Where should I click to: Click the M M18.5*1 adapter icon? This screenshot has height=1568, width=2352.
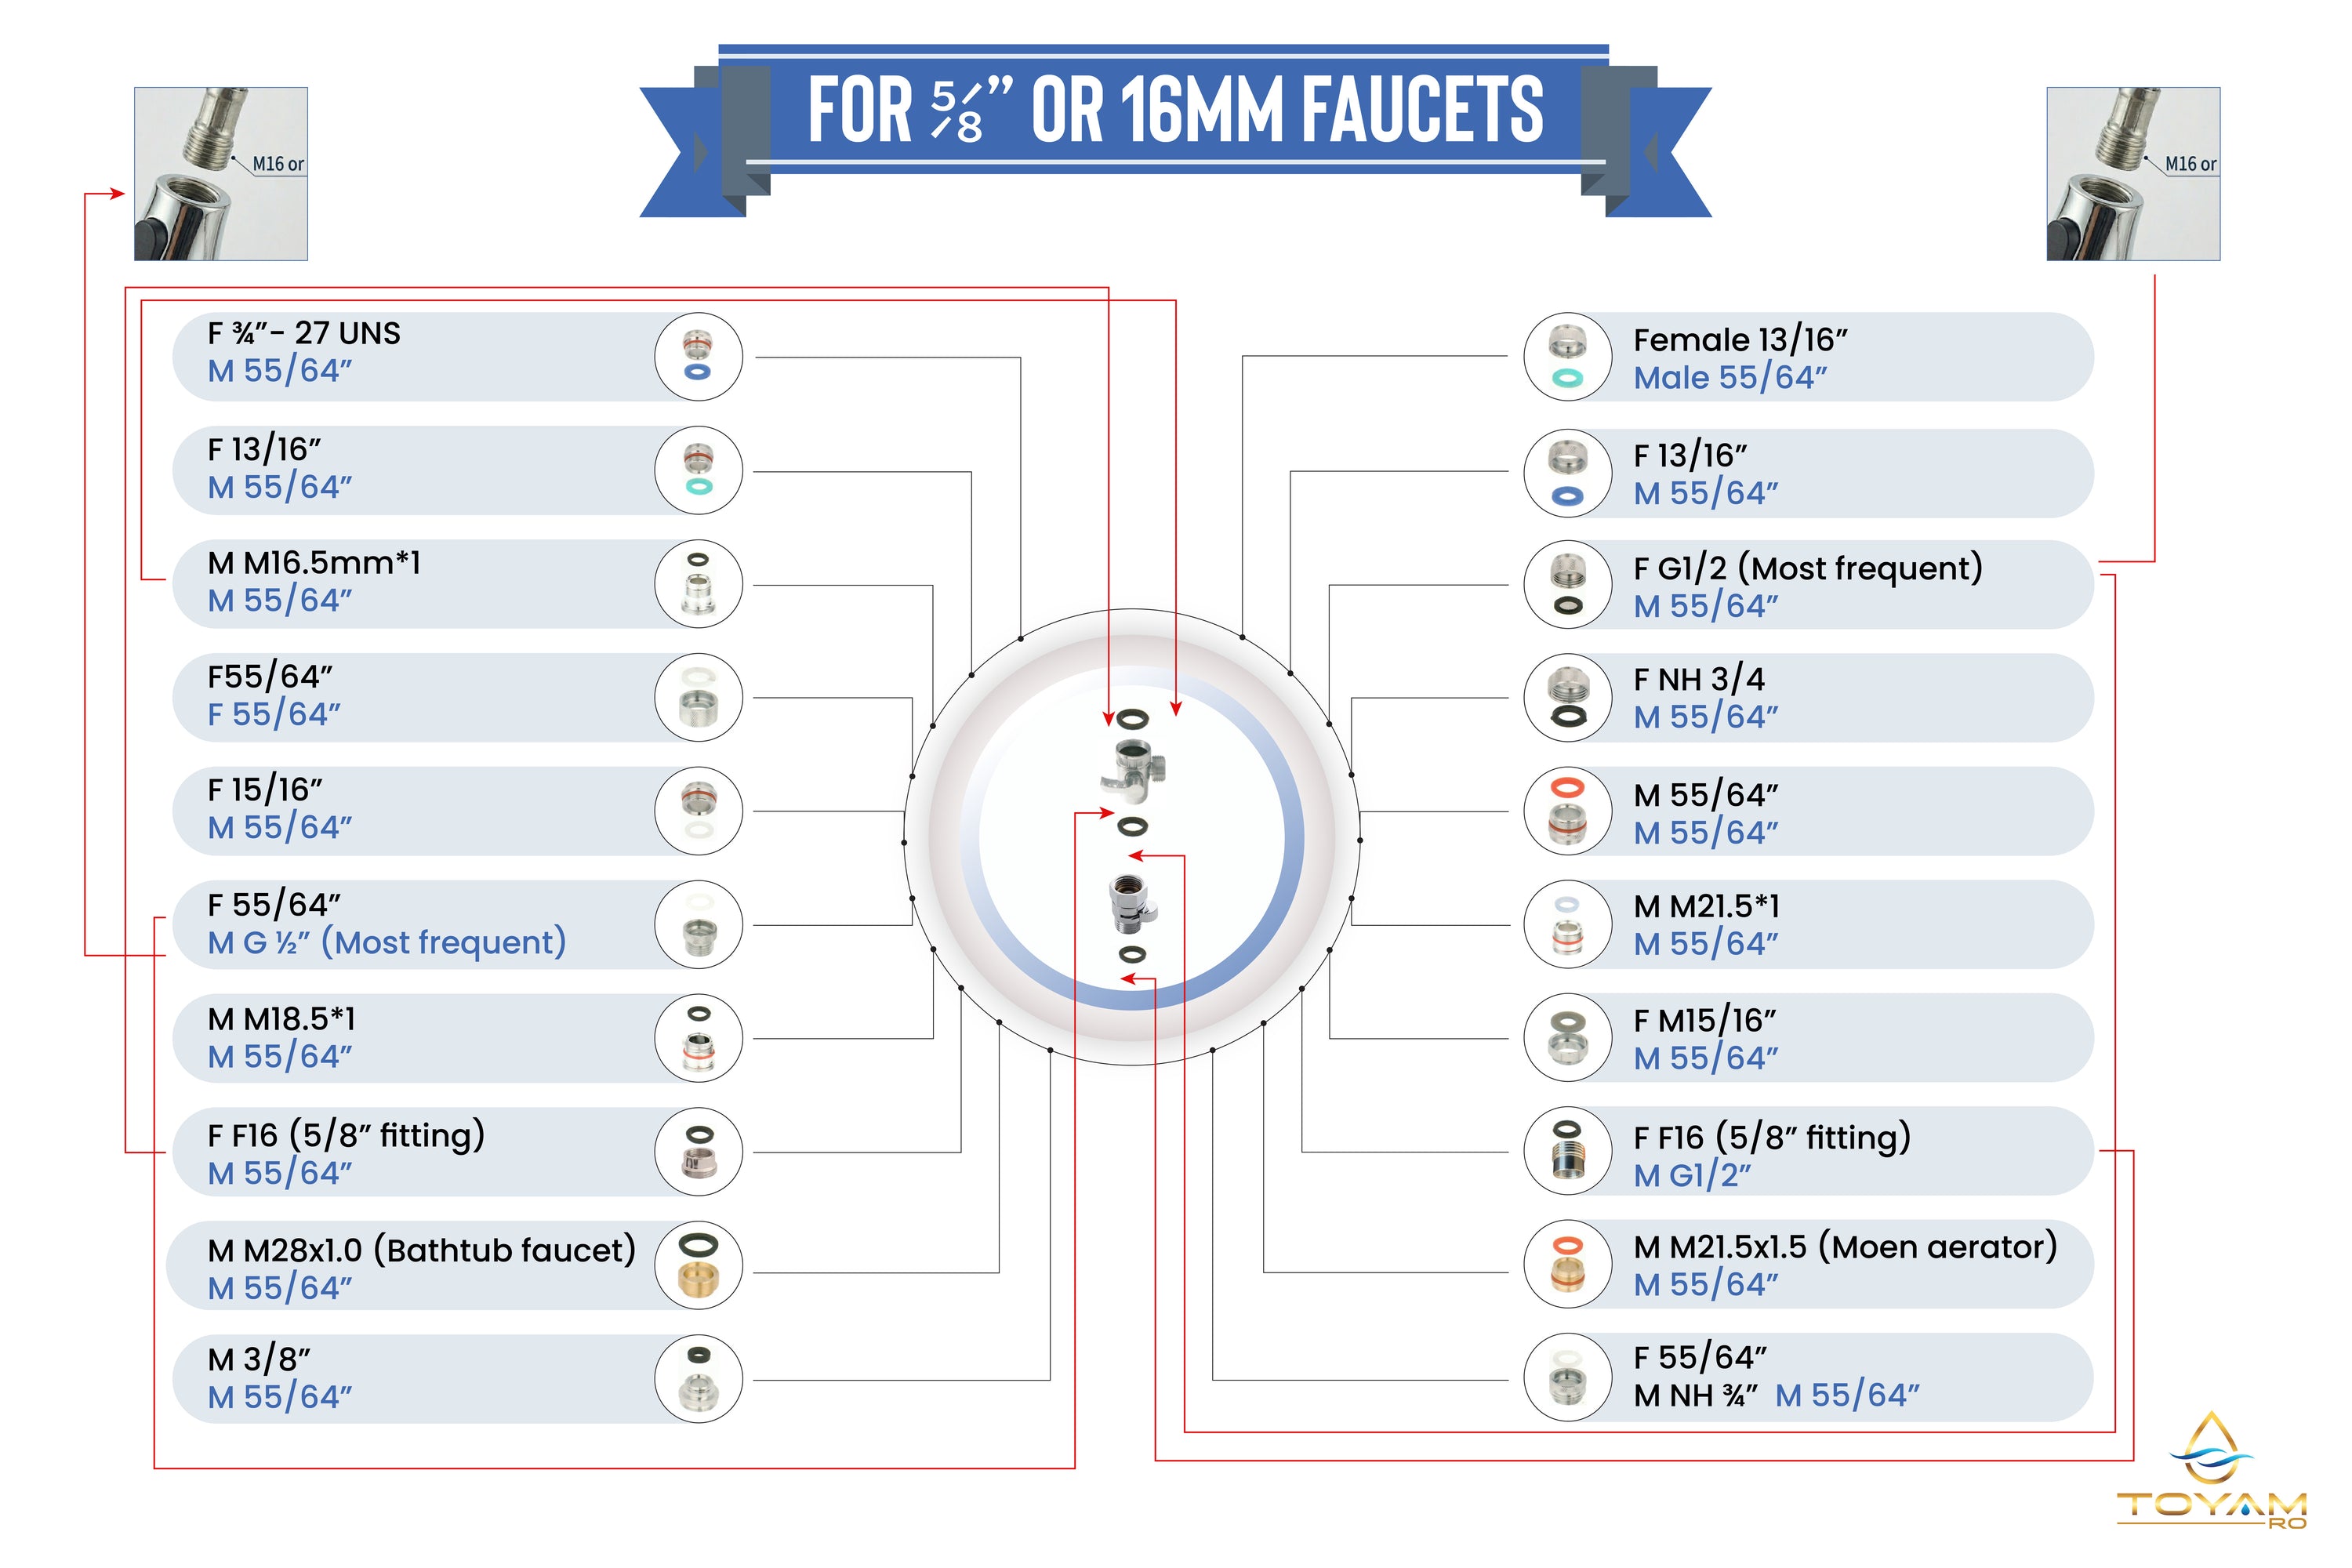698,1038
